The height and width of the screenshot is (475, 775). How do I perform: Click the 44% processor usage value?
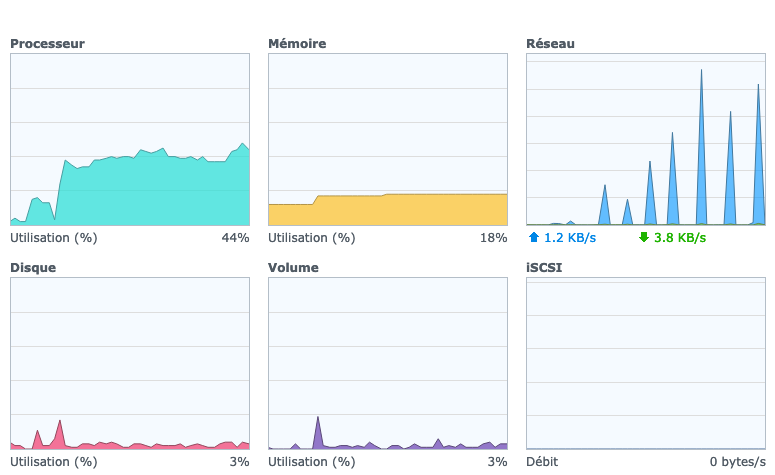235,238
